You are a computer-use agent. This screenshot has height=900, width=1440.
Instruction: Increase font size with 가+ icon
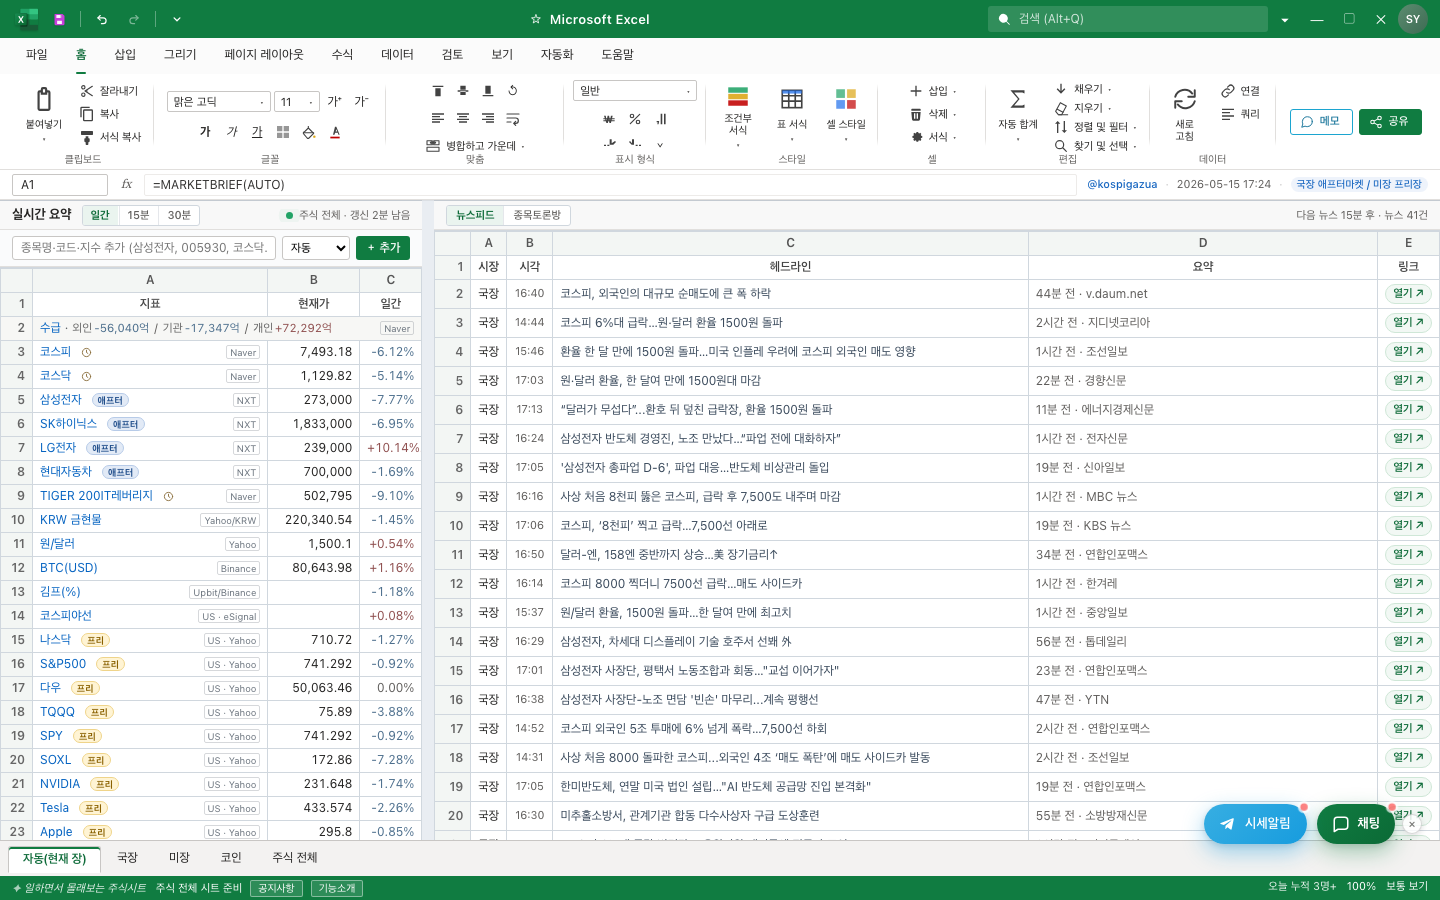pos(335,102)
